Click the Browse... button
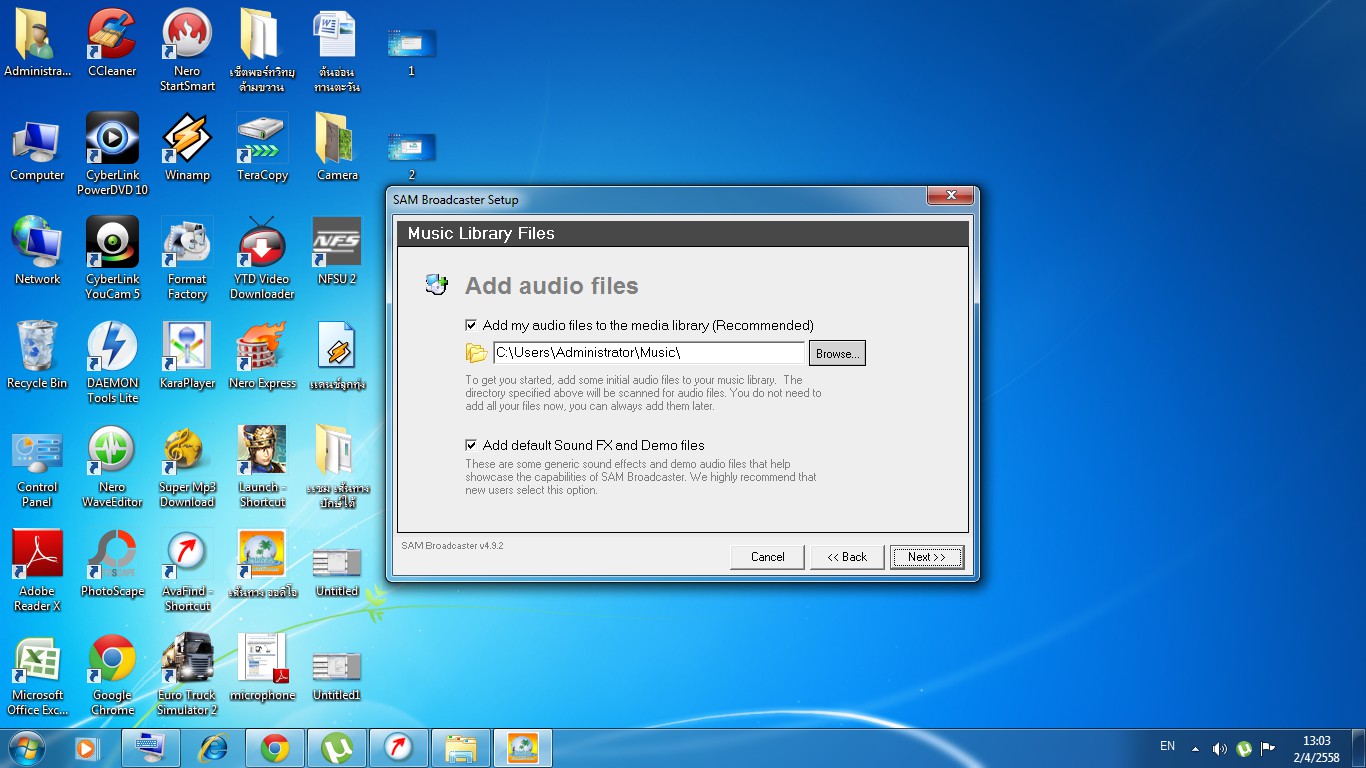Screen dimensions: 1366x768 point(837,354)
